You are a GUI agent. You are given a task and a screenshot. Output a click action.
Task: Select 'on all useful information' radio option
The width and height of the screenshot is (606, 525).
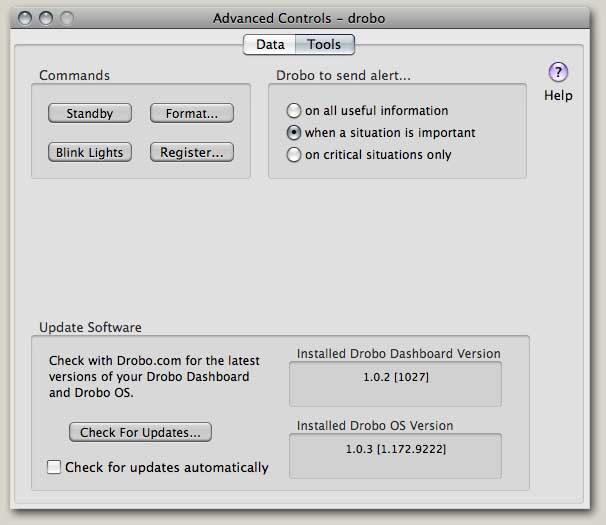pyautogui.click(x=294, y=111)
